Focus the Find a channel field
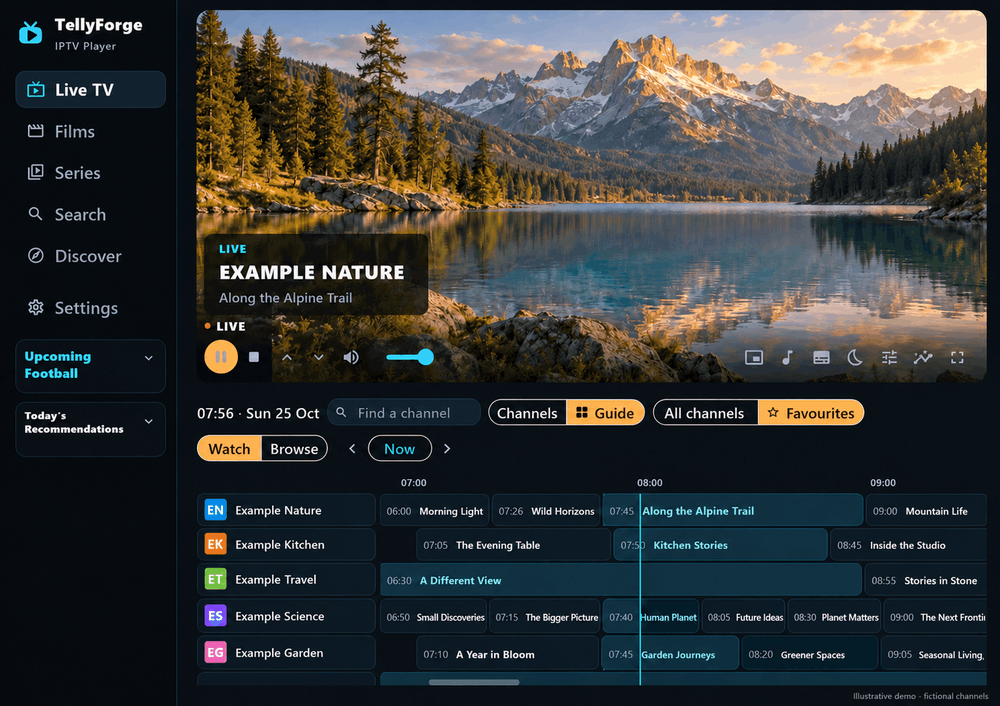This screenshot has height=706, width=1000. point(404,413)
